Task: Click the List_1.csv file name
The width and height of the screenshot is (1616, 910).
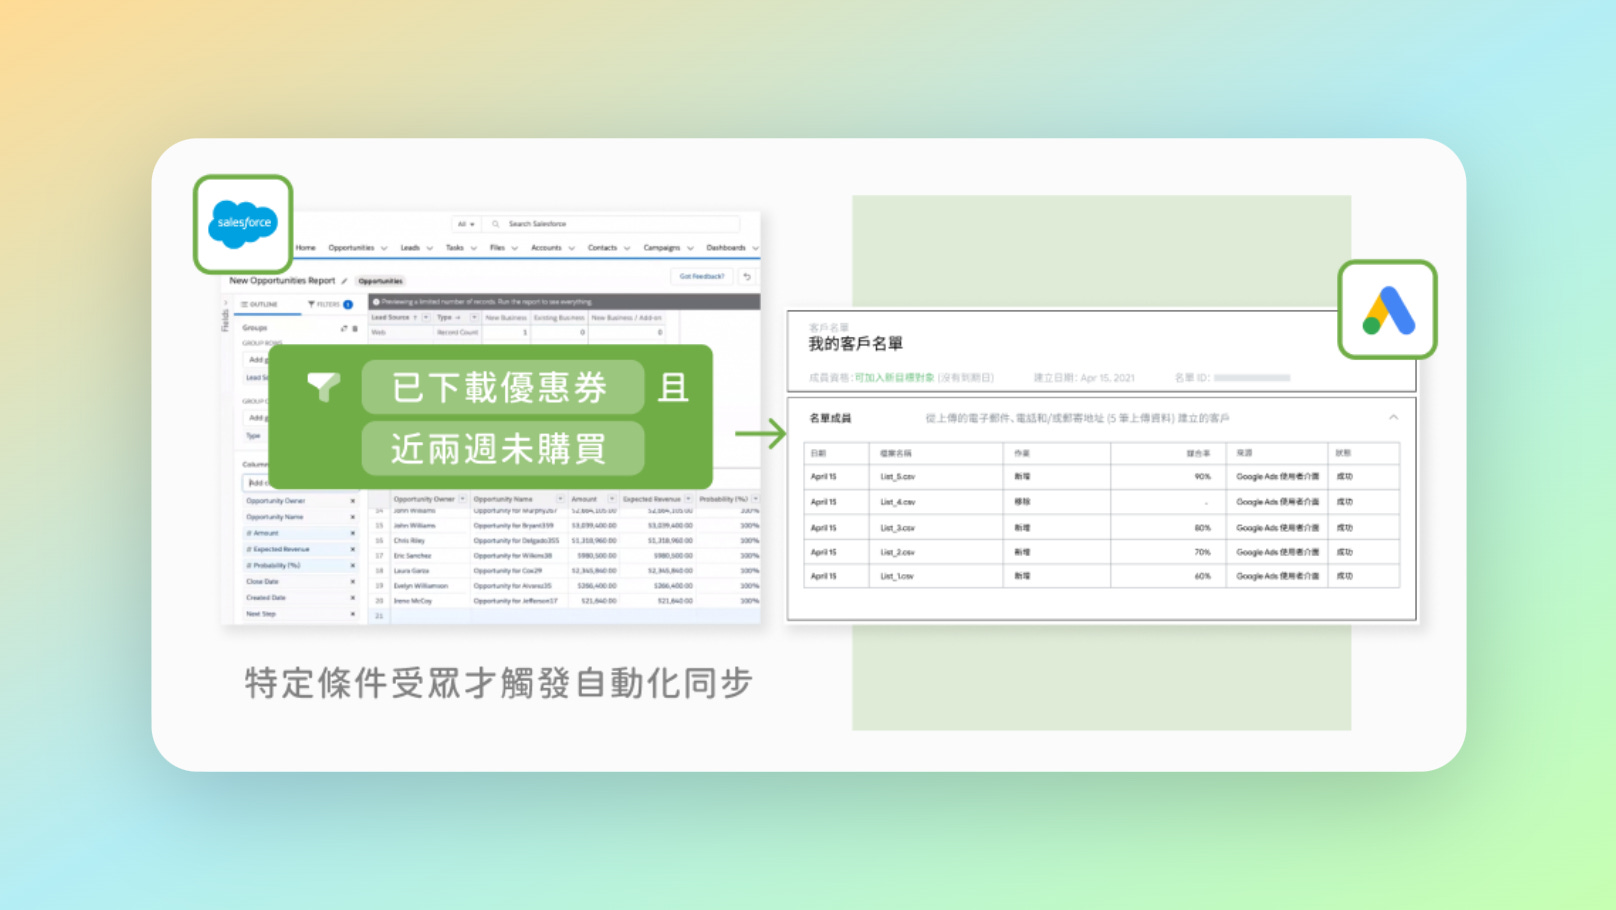Action: (896, 576)
